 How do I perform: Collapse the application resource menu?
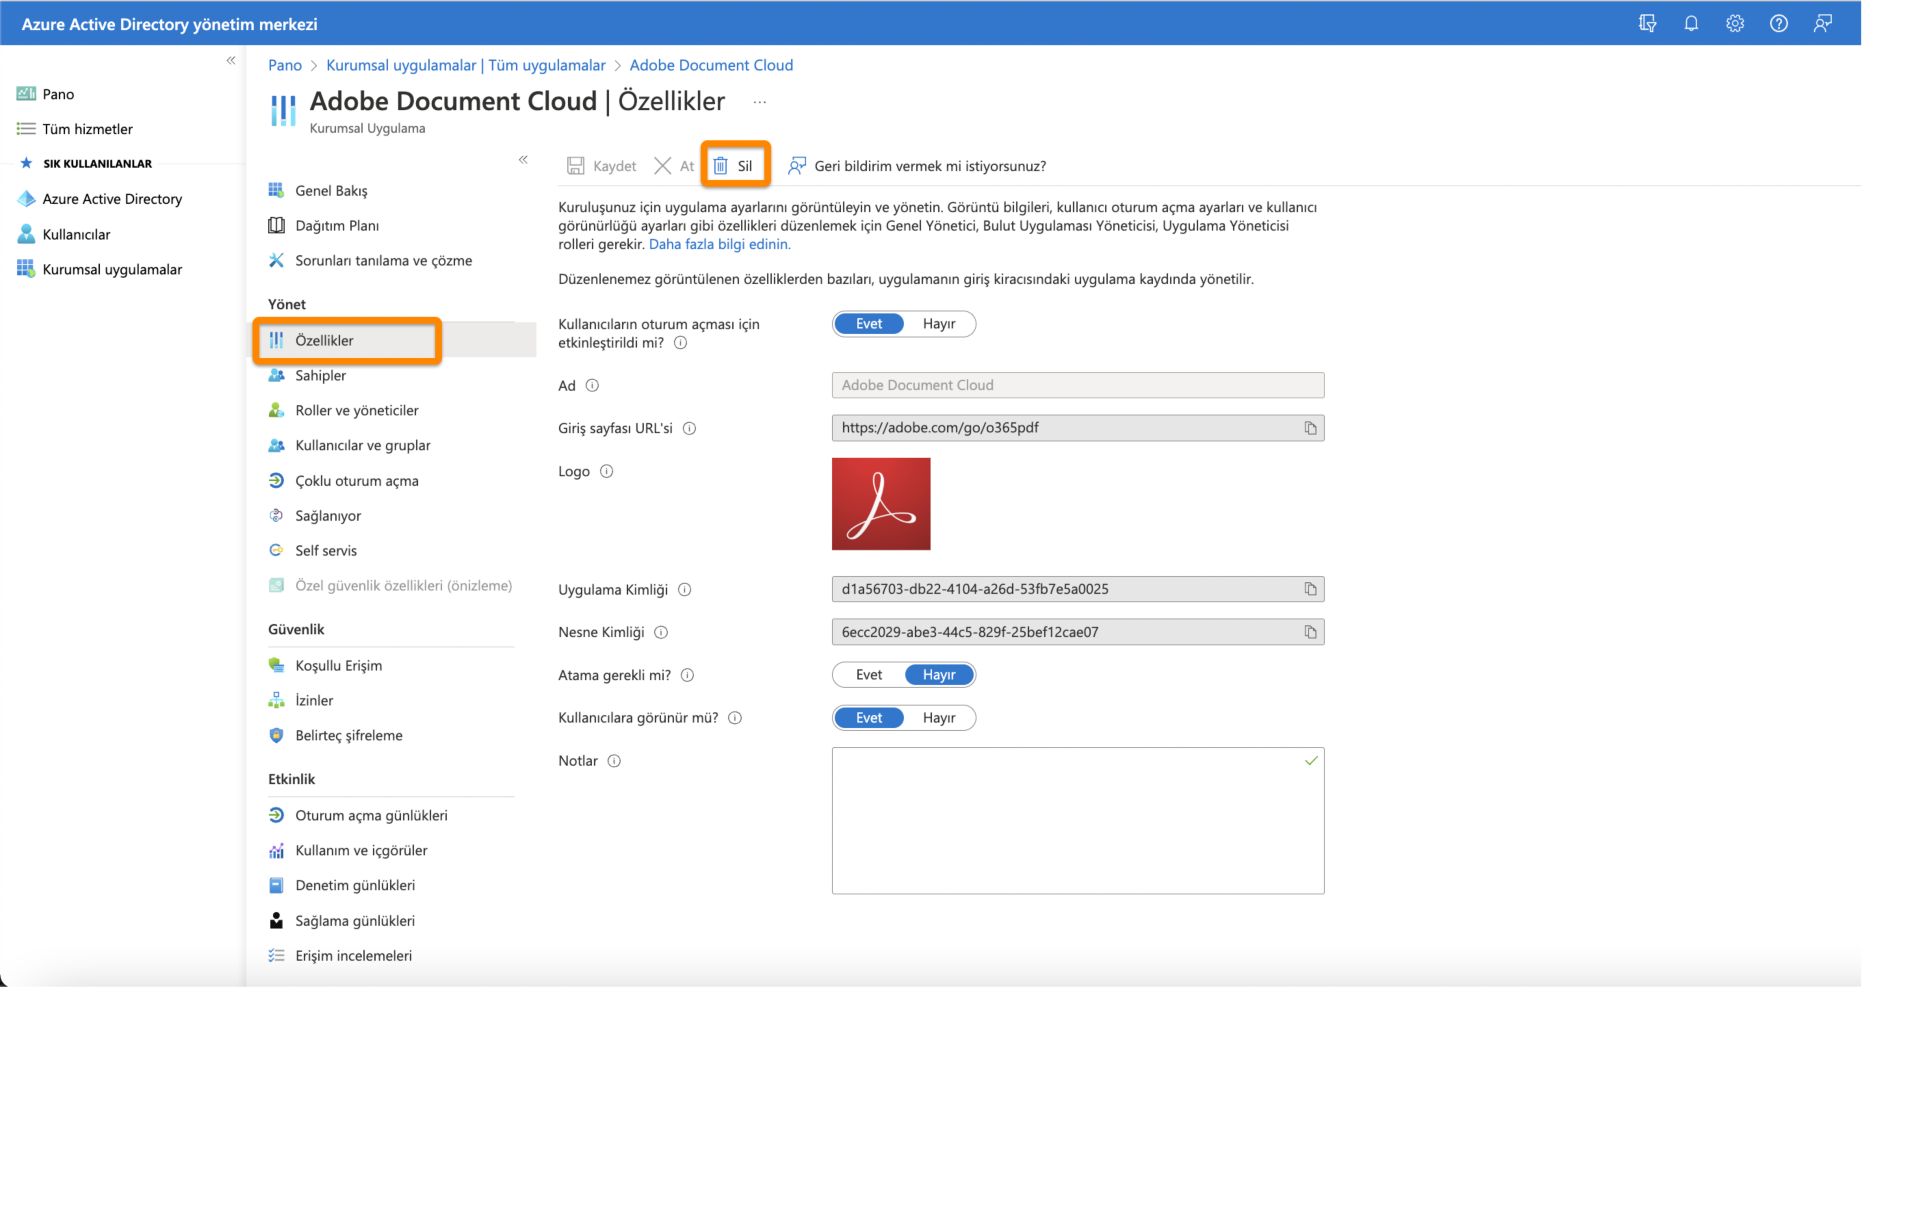point(523,159)
